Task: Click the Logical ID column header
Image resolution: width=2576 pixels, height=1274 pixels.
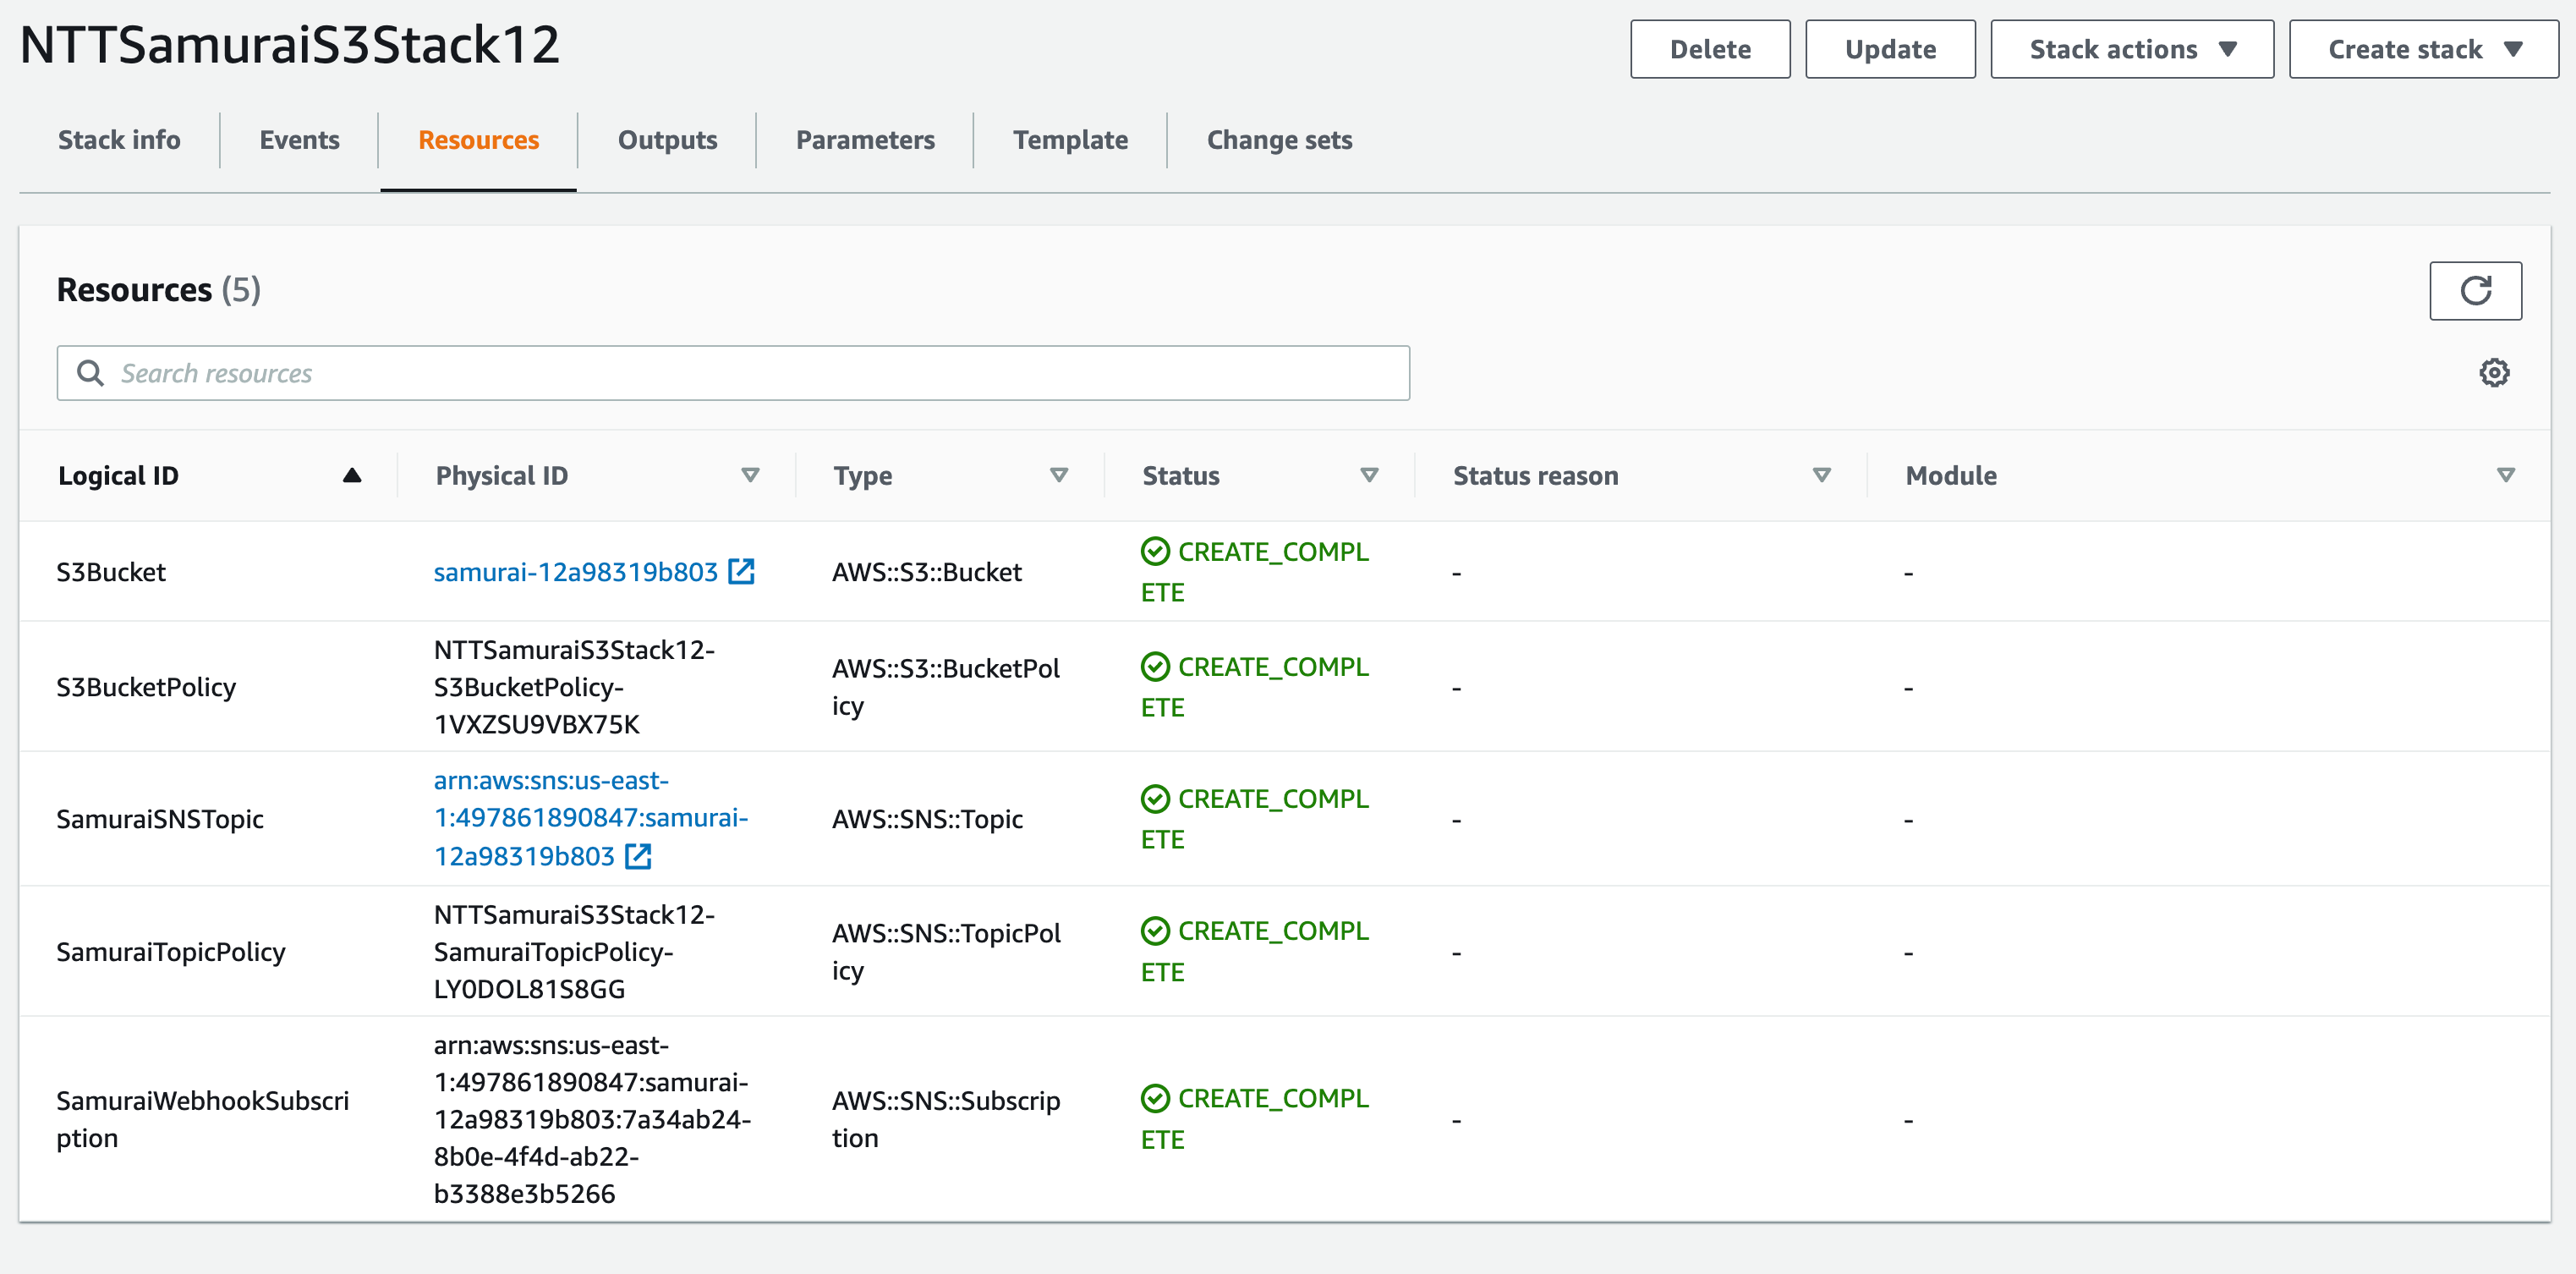Action: 118,475
